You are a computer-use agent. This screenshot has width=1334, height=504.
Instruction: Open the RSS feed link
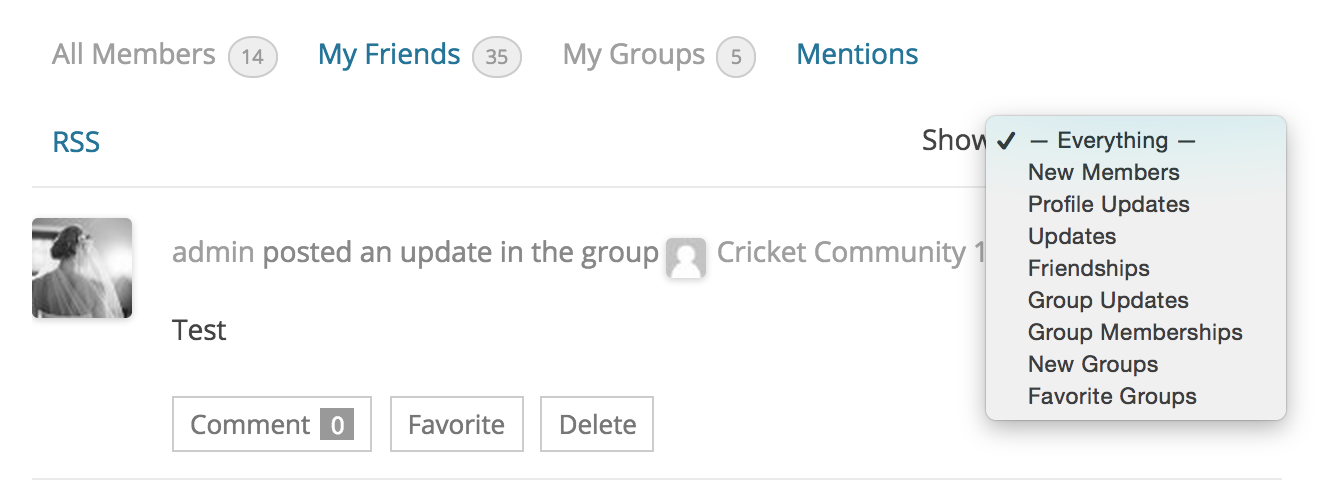click(76, 142)
